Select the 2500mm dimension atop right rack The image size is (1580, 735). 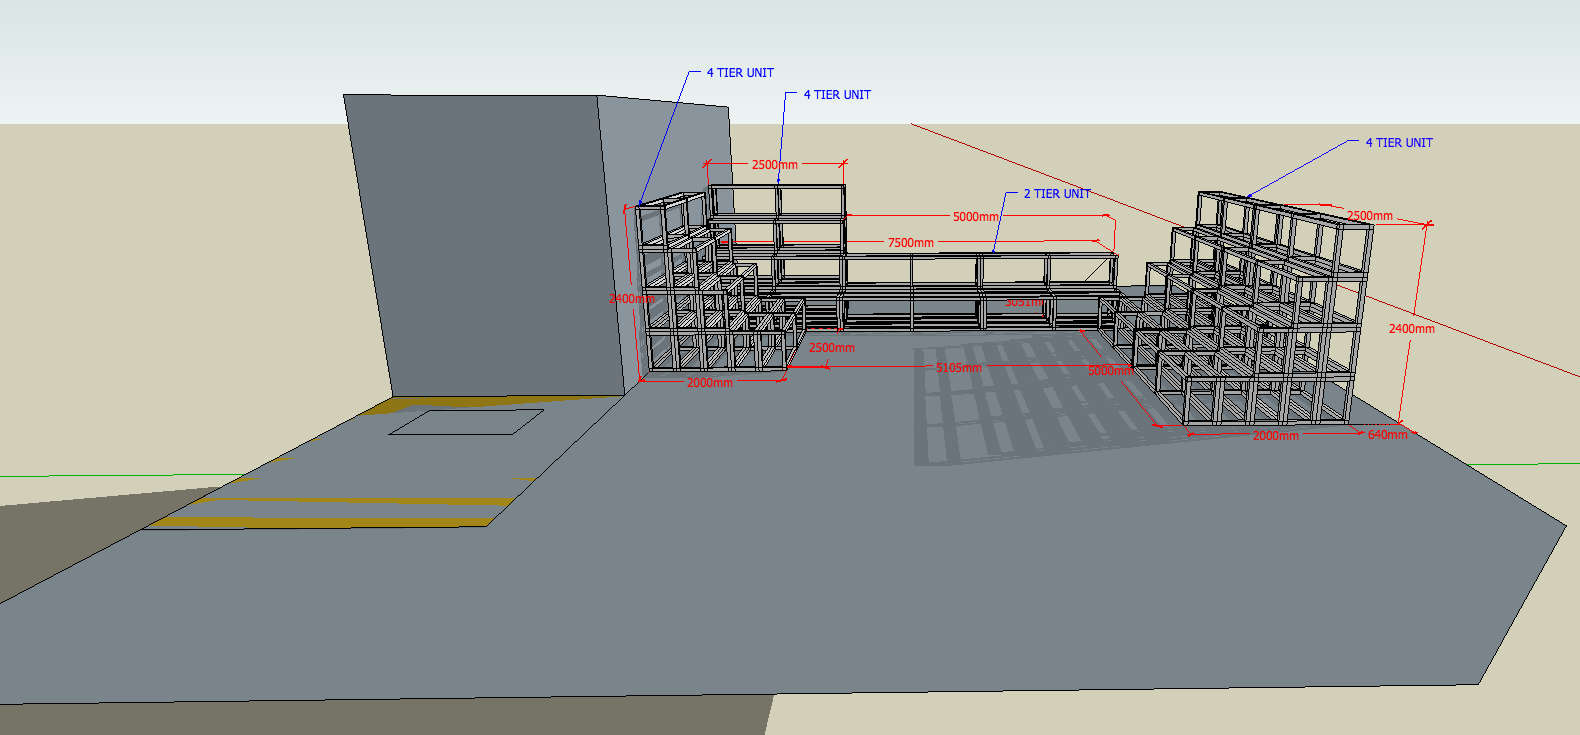click(1369, 216)
